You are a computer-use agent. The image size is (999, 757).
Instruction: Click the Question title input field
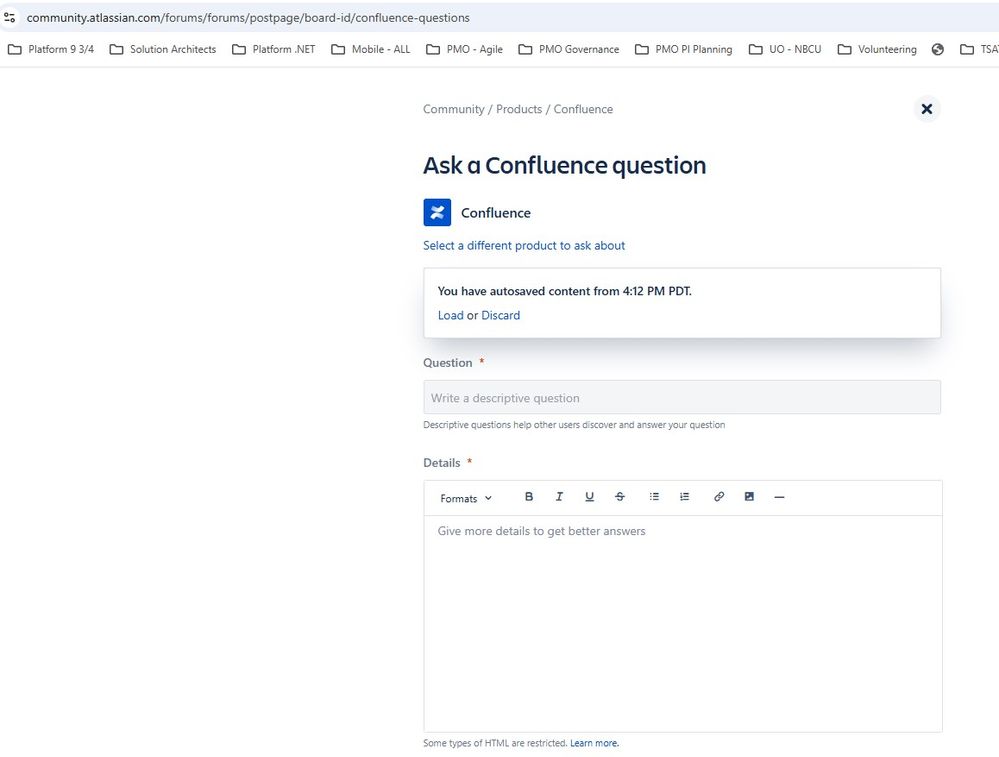(x=682, y=398)
